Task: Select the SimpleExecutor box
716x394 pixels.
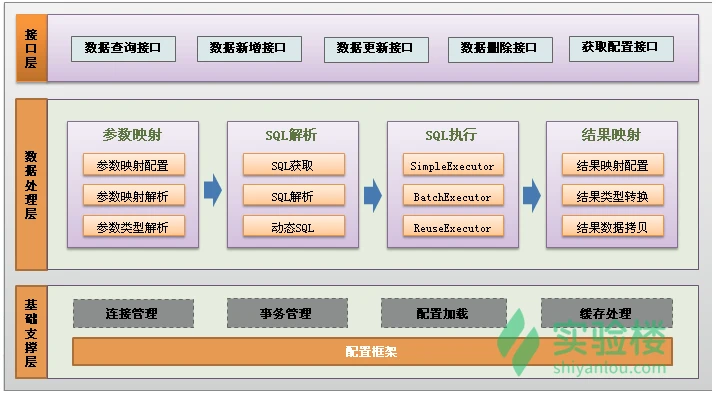Action: tap(453, 165)
